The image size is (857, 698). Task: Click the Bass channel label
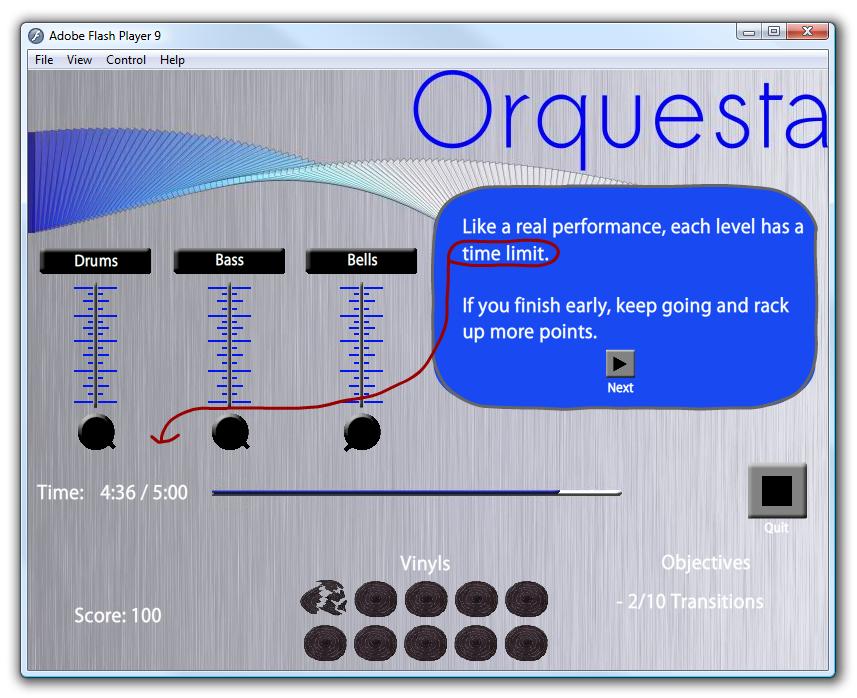tap(229, 260)
